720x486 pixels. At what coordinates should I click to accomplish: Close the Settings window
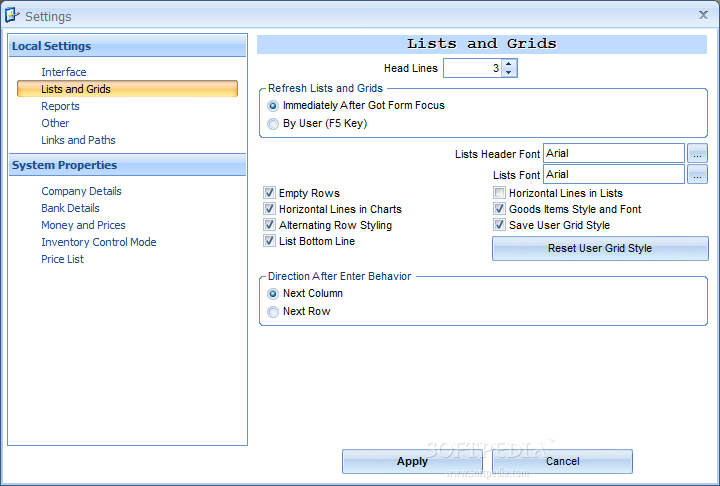(x=703, y=15)
